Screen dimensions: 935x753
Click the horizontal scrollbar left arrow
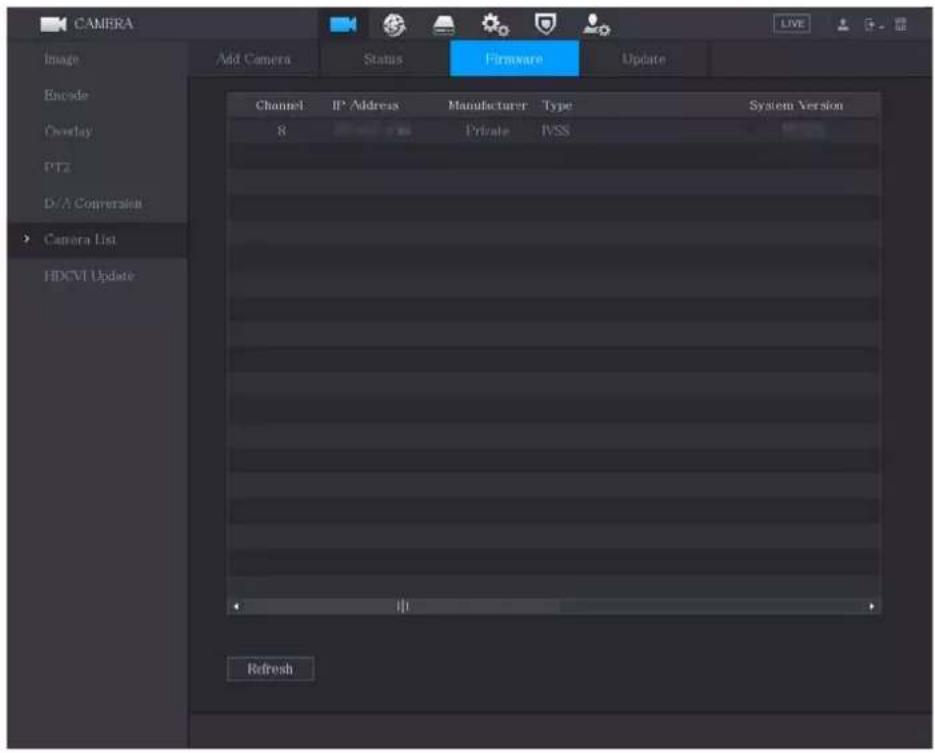[237, 606]
